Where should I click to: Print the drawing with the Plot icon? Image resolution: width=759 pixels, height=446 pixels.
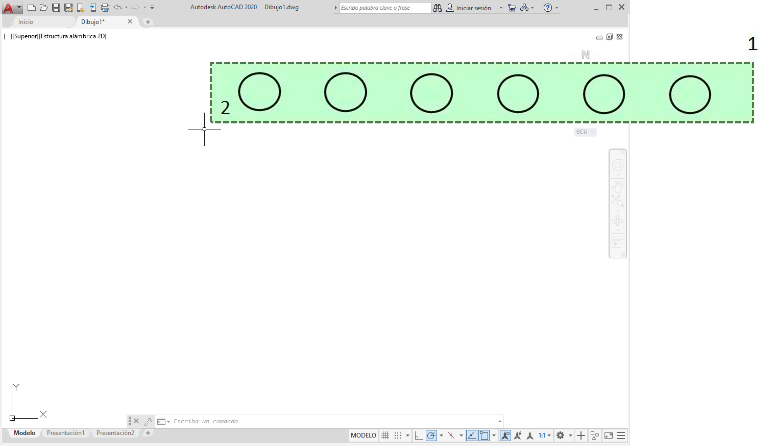105,8
